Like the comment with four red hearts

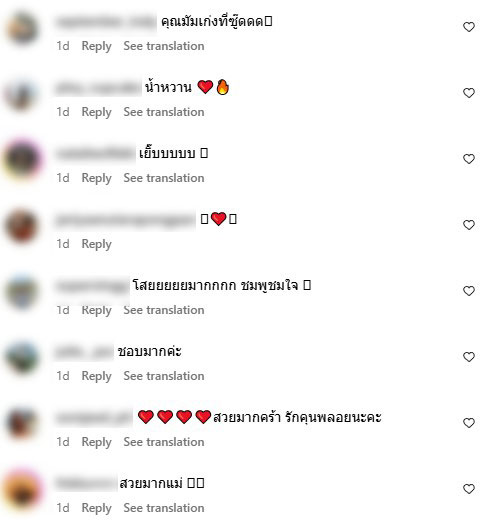468,423
